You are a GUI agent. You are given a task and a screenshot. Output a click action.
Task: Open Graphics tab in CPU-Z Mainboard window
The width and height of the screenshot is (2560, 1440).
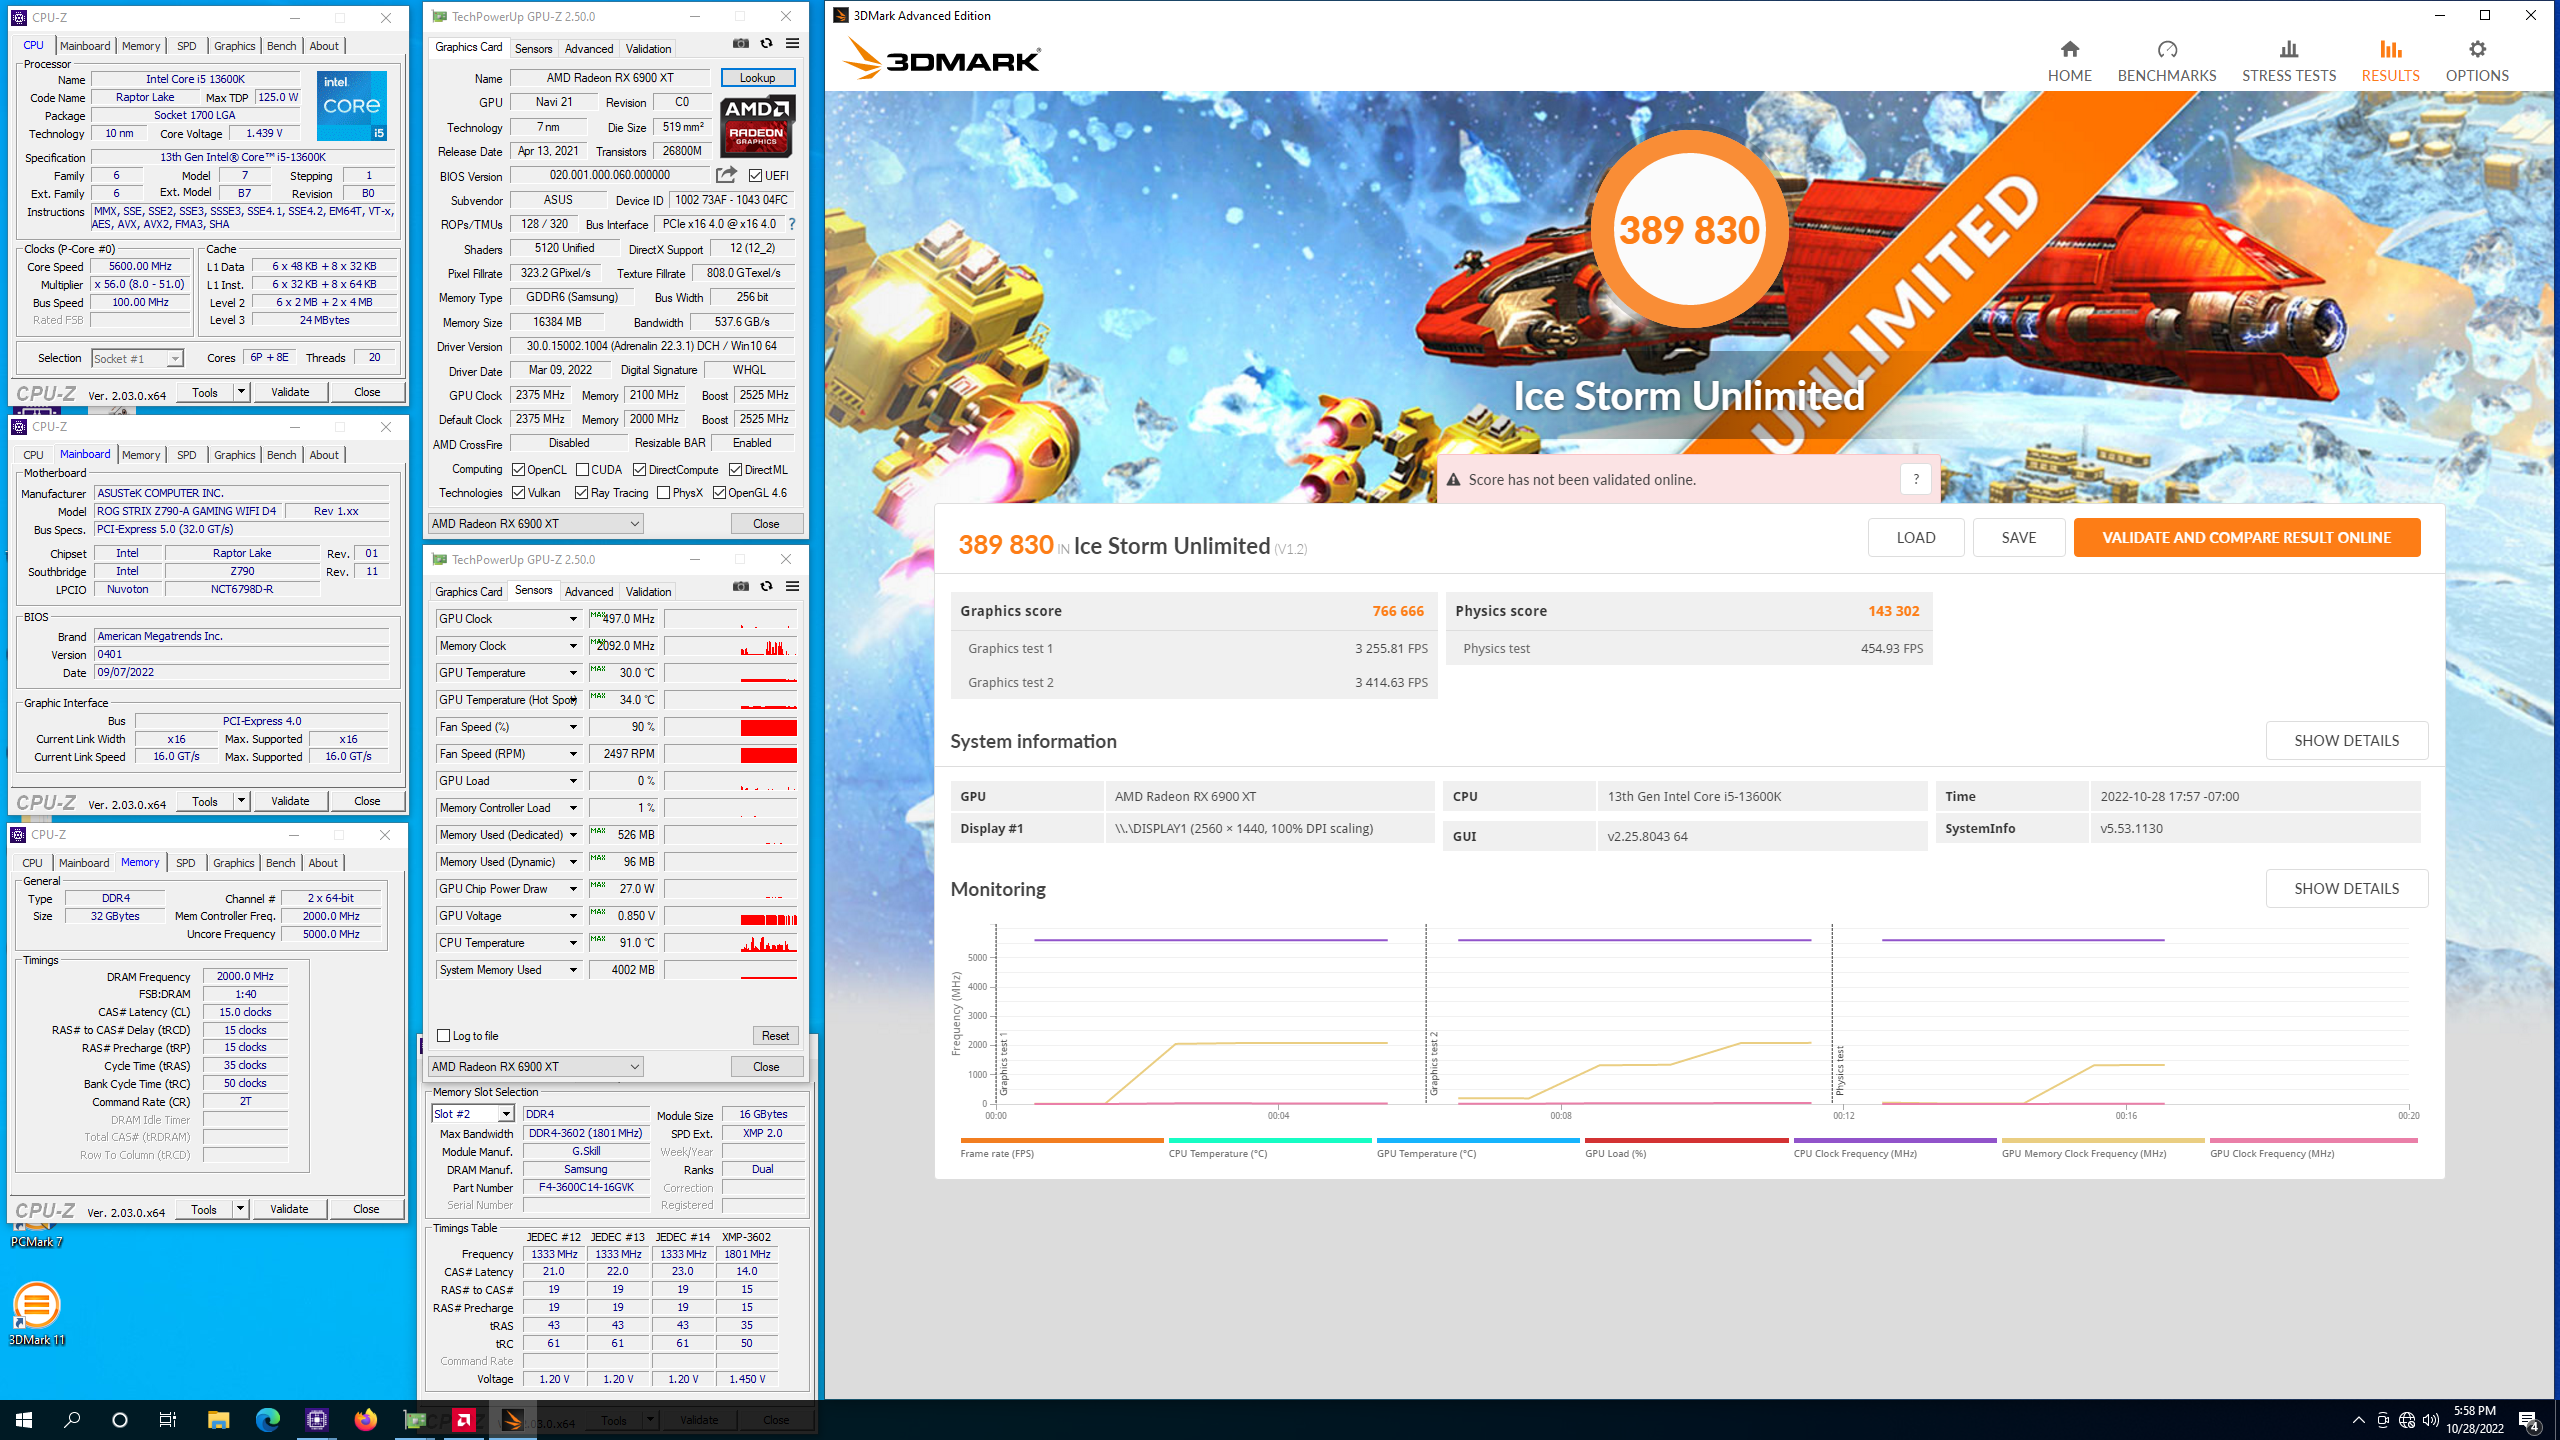[x=235, y=455]
